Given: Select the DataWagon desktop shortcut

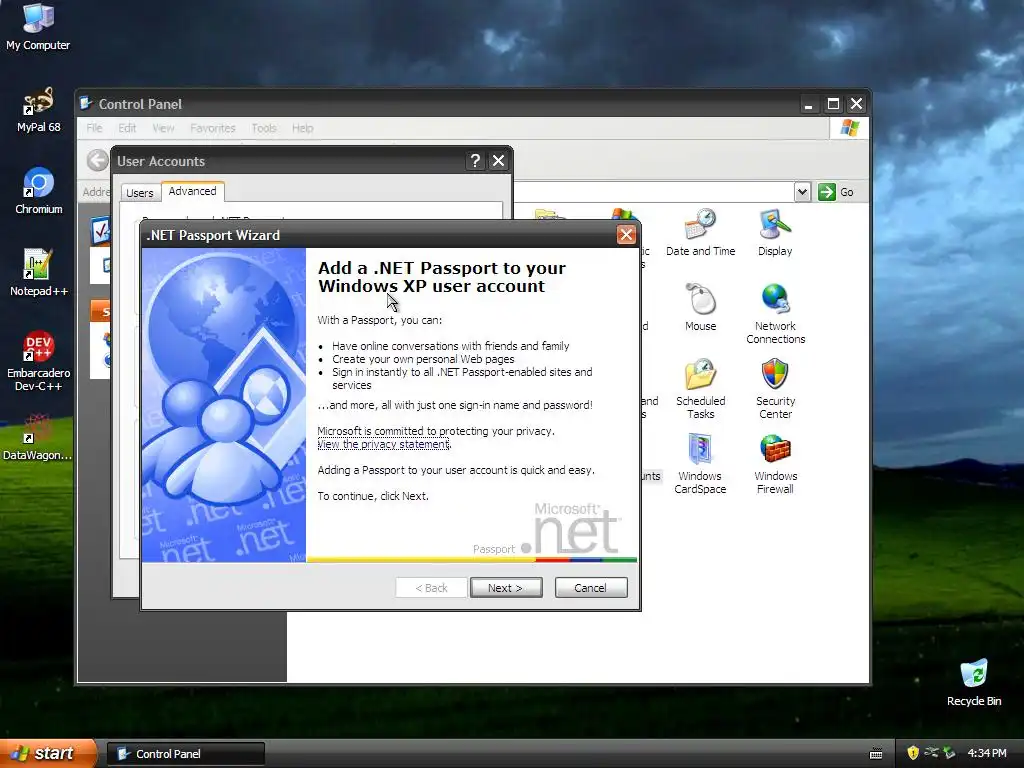Looking at the screenshot, I should click(x=37, y=436).
